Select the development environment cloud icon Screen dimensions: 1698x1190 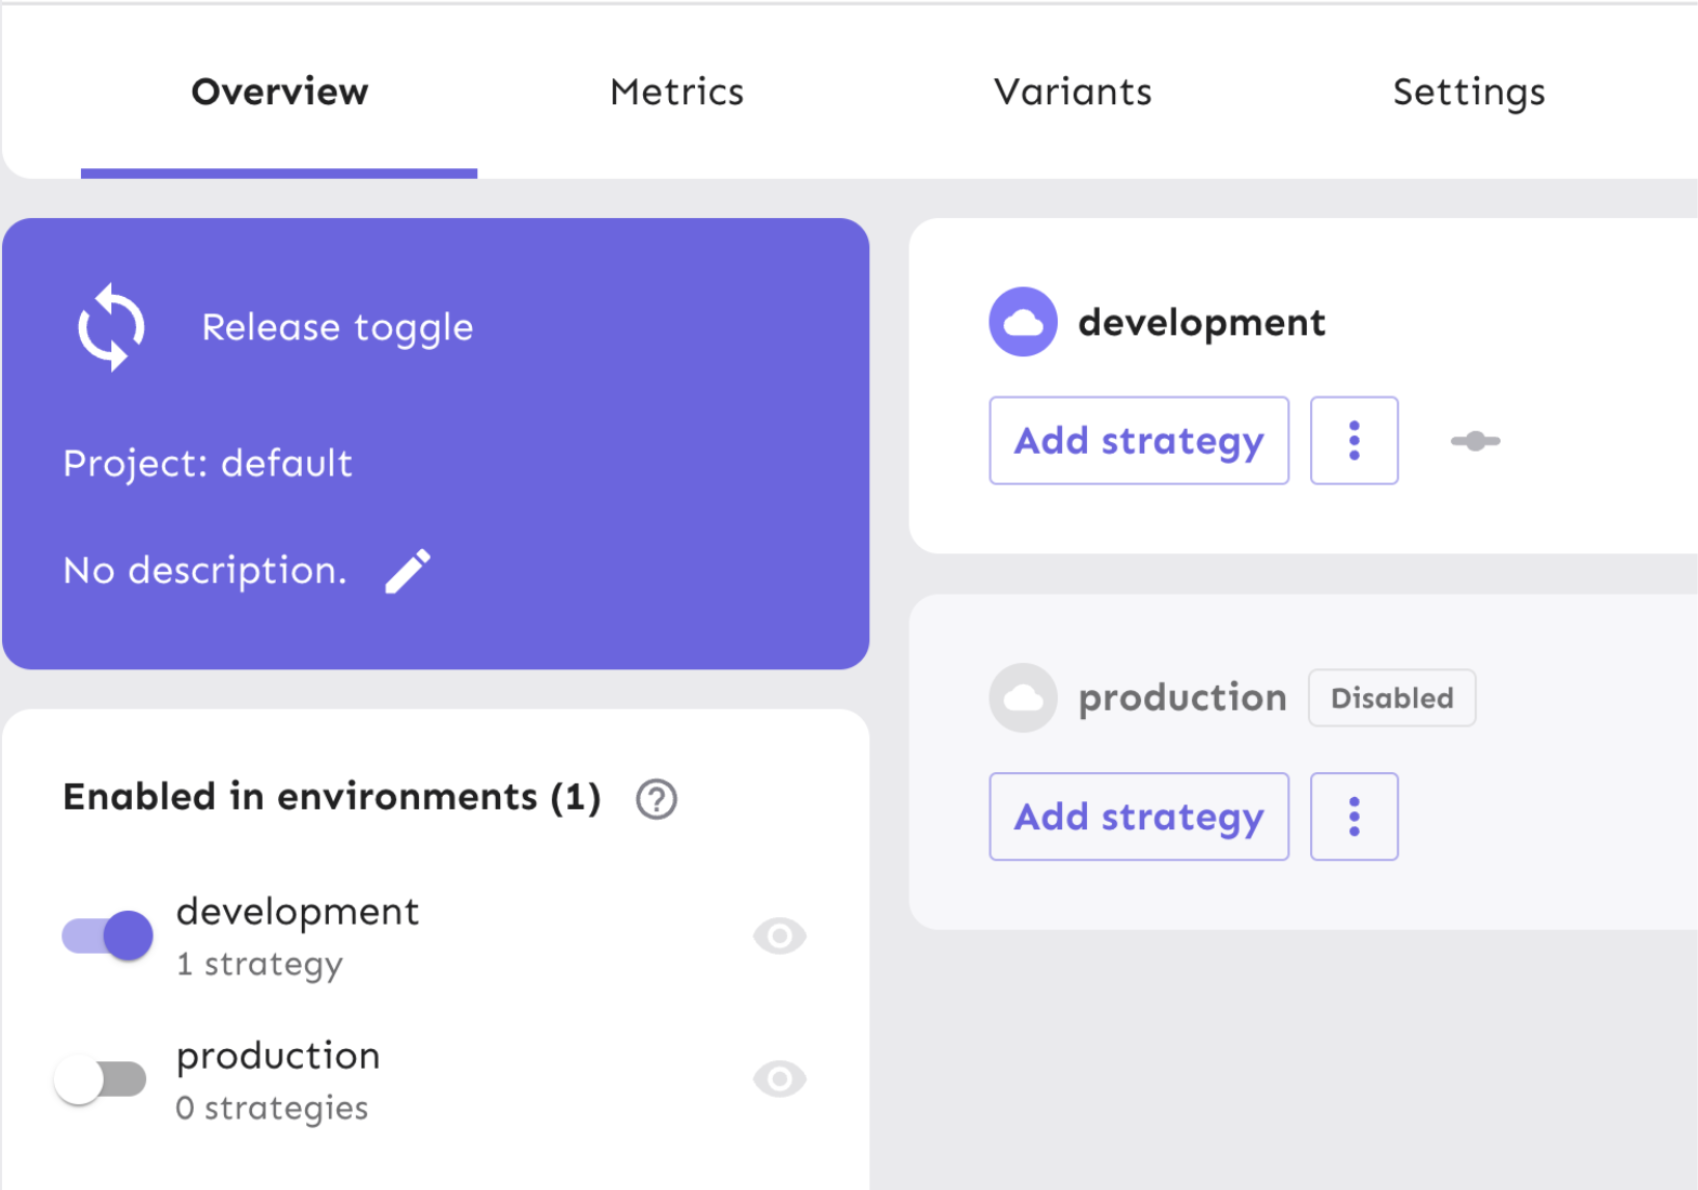(1022, 322)
